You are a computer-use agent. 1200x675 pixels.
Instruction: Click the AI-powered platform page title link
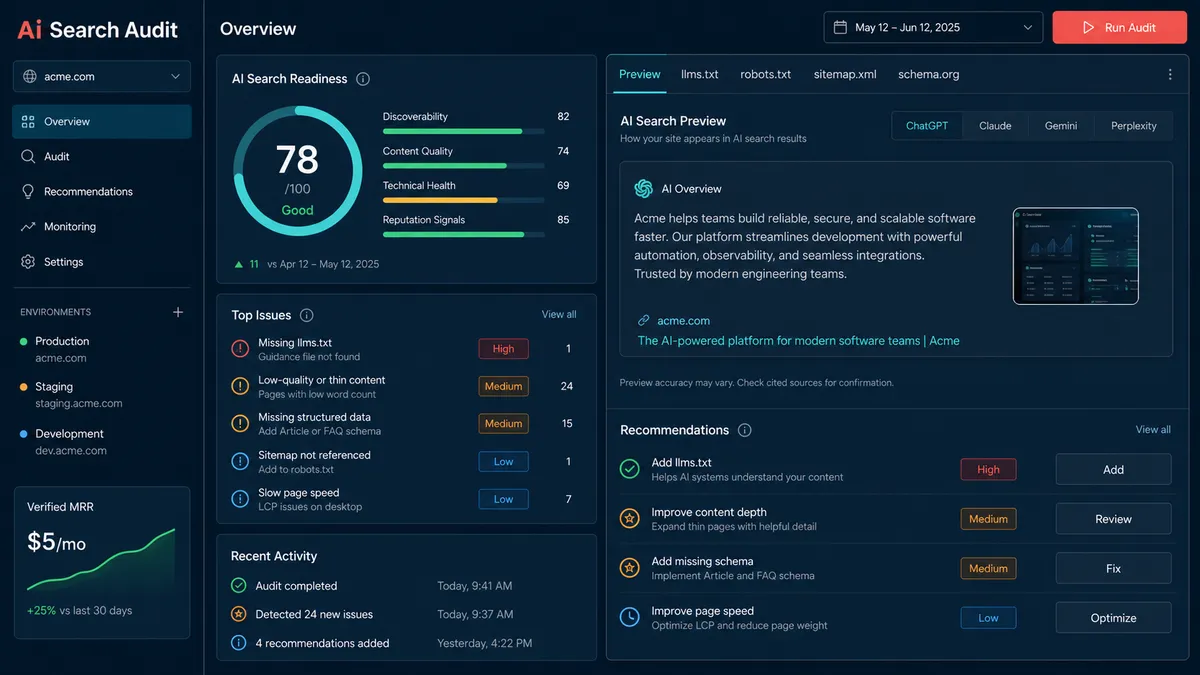[x=798, y=341]
